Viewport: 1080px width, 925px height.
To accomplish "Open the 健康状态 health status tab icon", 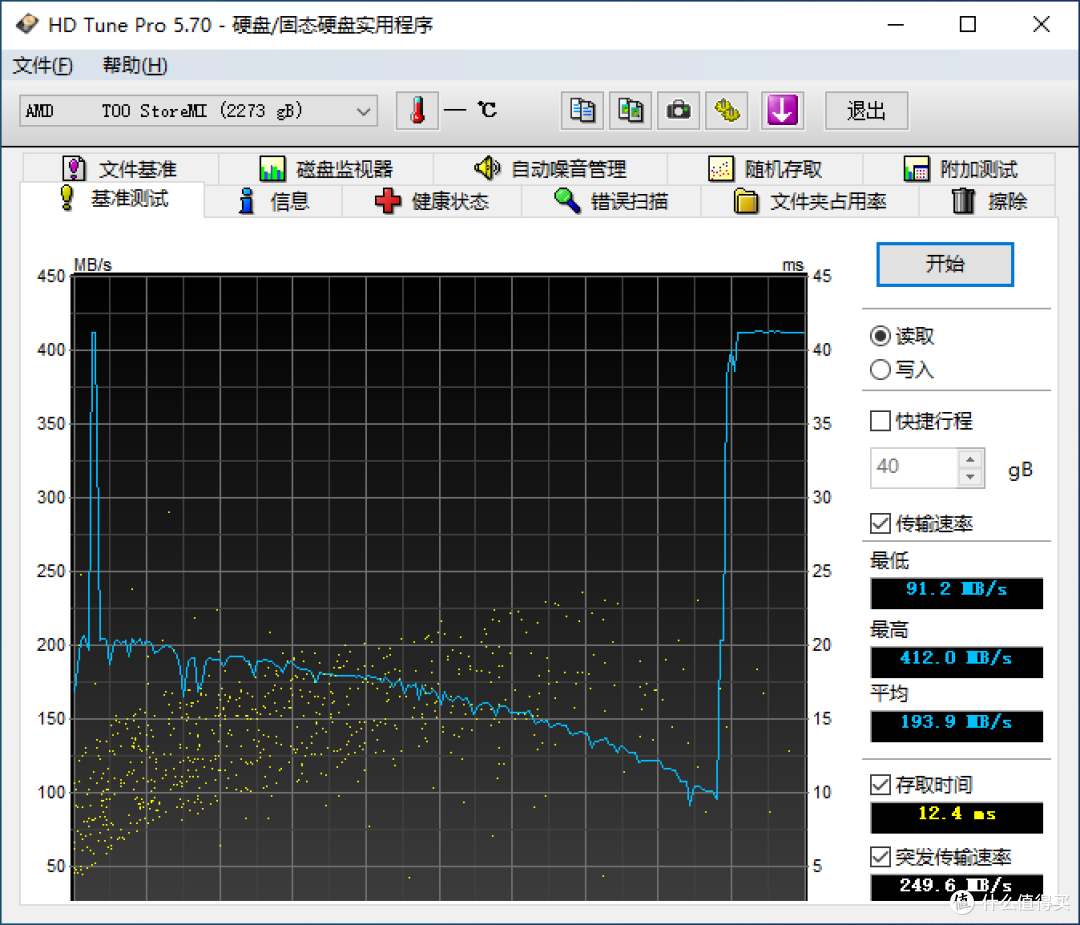I will click(389, 201).
